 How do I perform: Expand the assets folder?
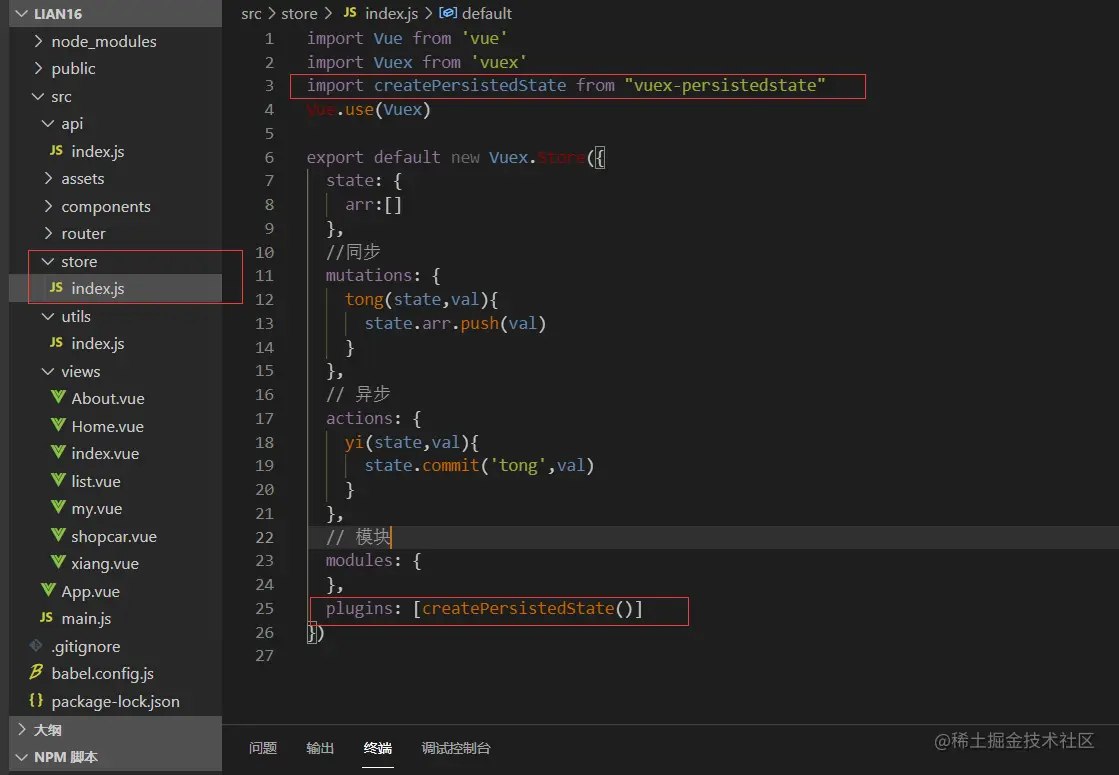pos(48,178)
